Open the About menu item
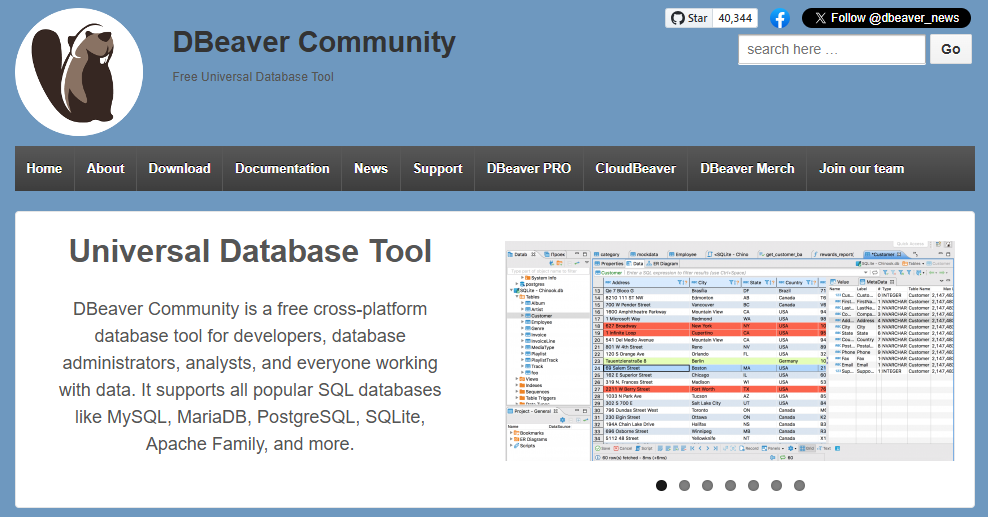The image size is (988, 517). point(105,169)
